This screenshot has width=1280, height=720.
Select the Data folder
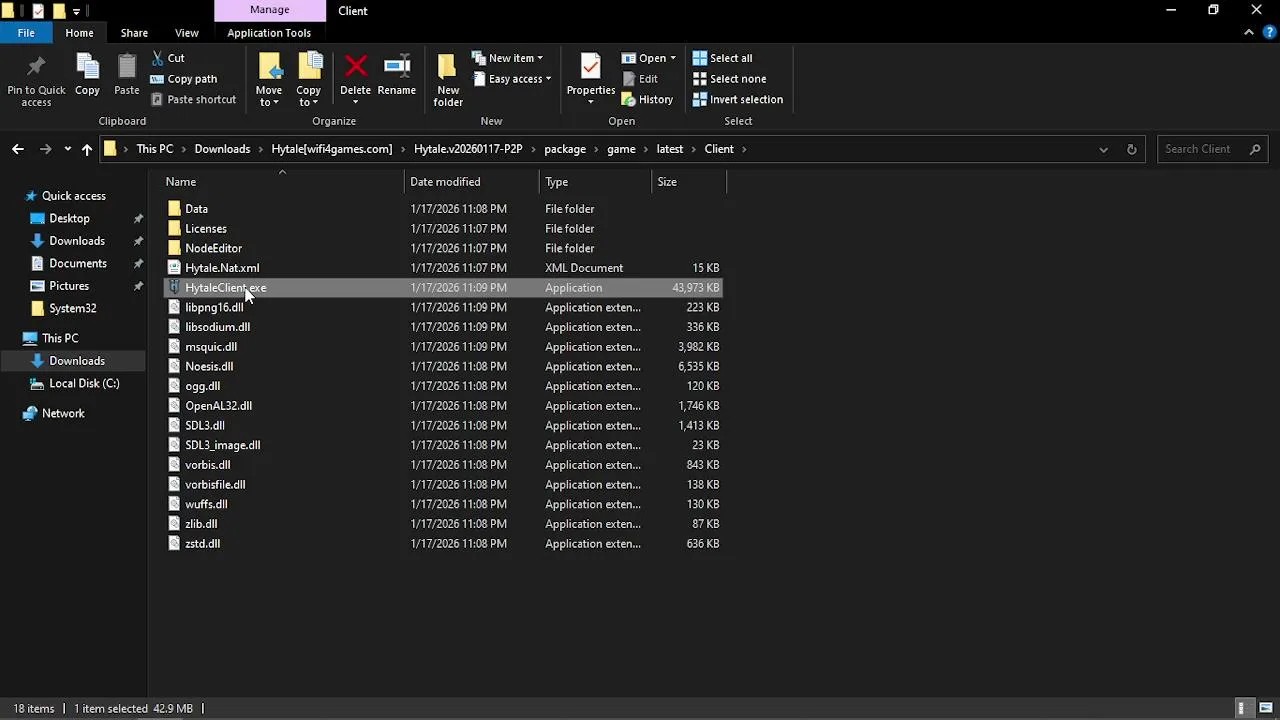pos(442,209)
